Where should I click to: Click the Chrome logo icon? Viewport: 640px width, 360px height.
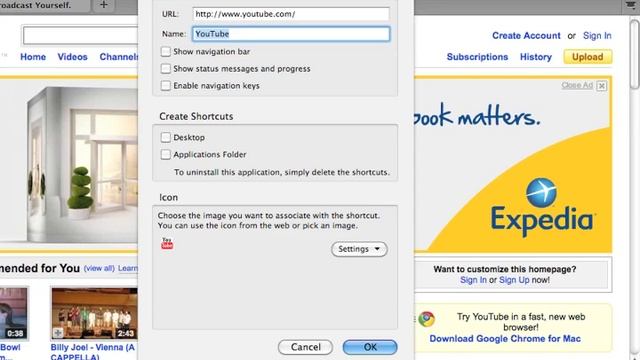point(427,319)
